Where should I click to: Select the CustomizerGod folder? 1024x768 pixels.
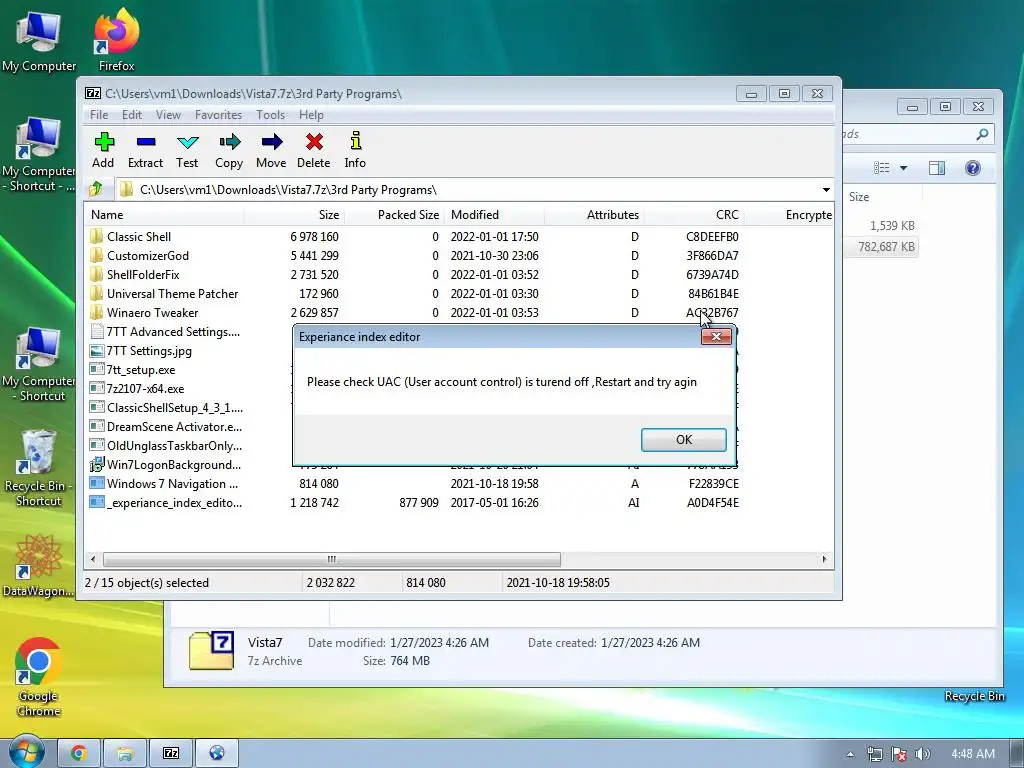point(148,255)
